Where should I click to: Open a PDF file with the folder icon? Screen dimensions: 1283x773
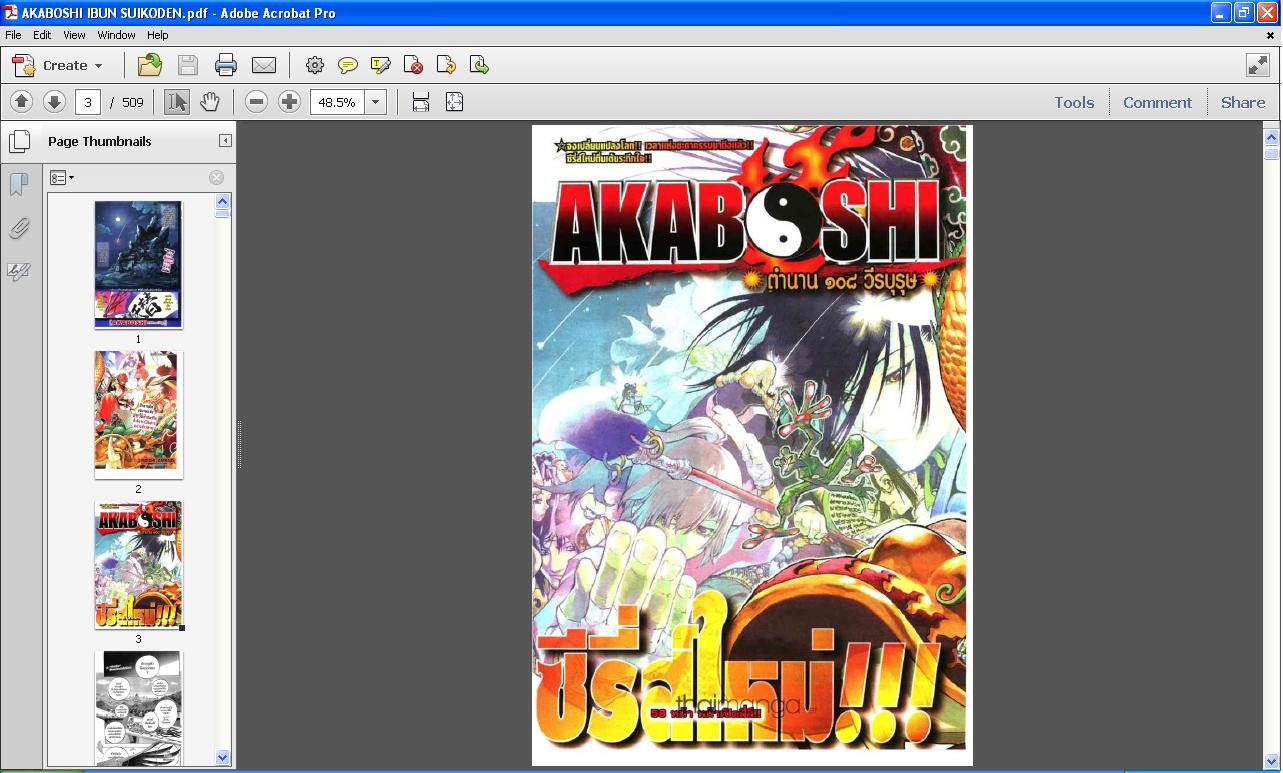[x=150, y=66]
